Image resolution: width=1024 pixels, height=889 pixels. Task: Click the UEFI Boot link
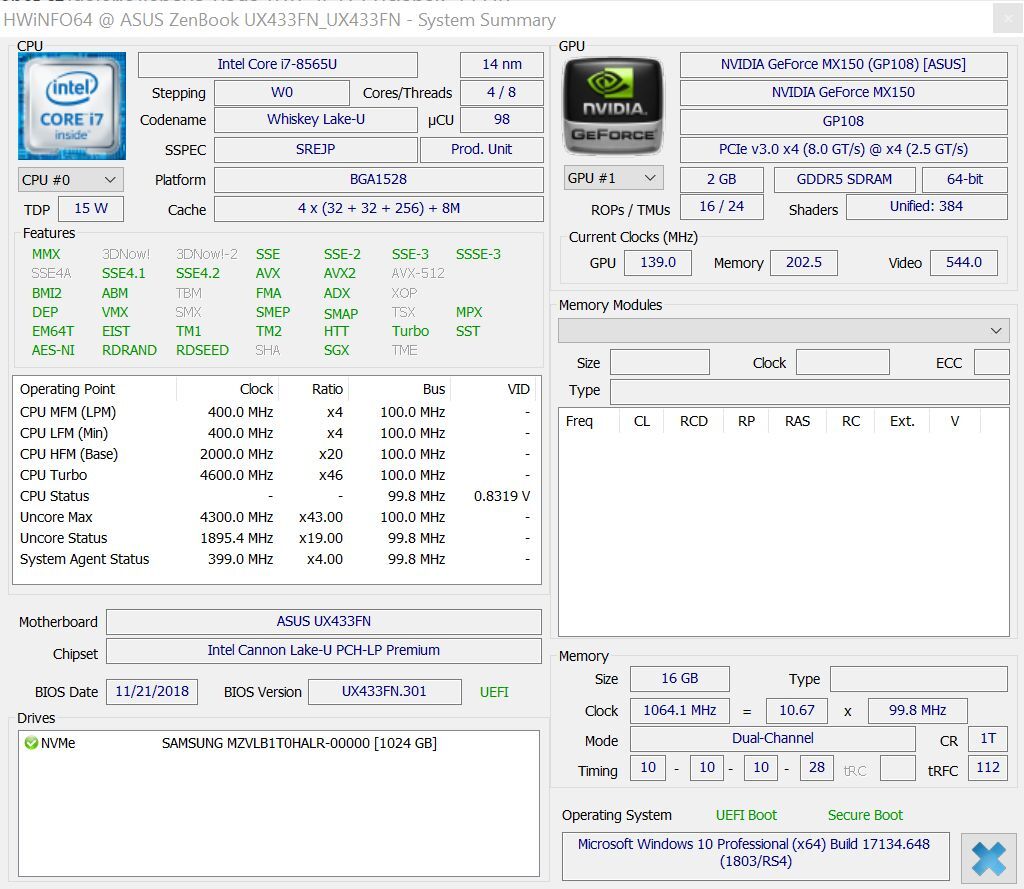point(746,815)
